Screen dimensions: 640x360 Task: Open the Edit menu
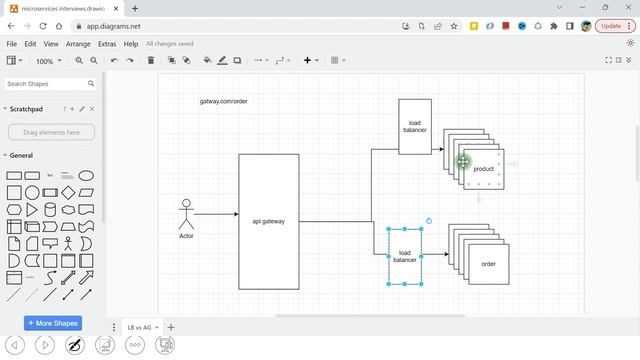coord(30,44)
